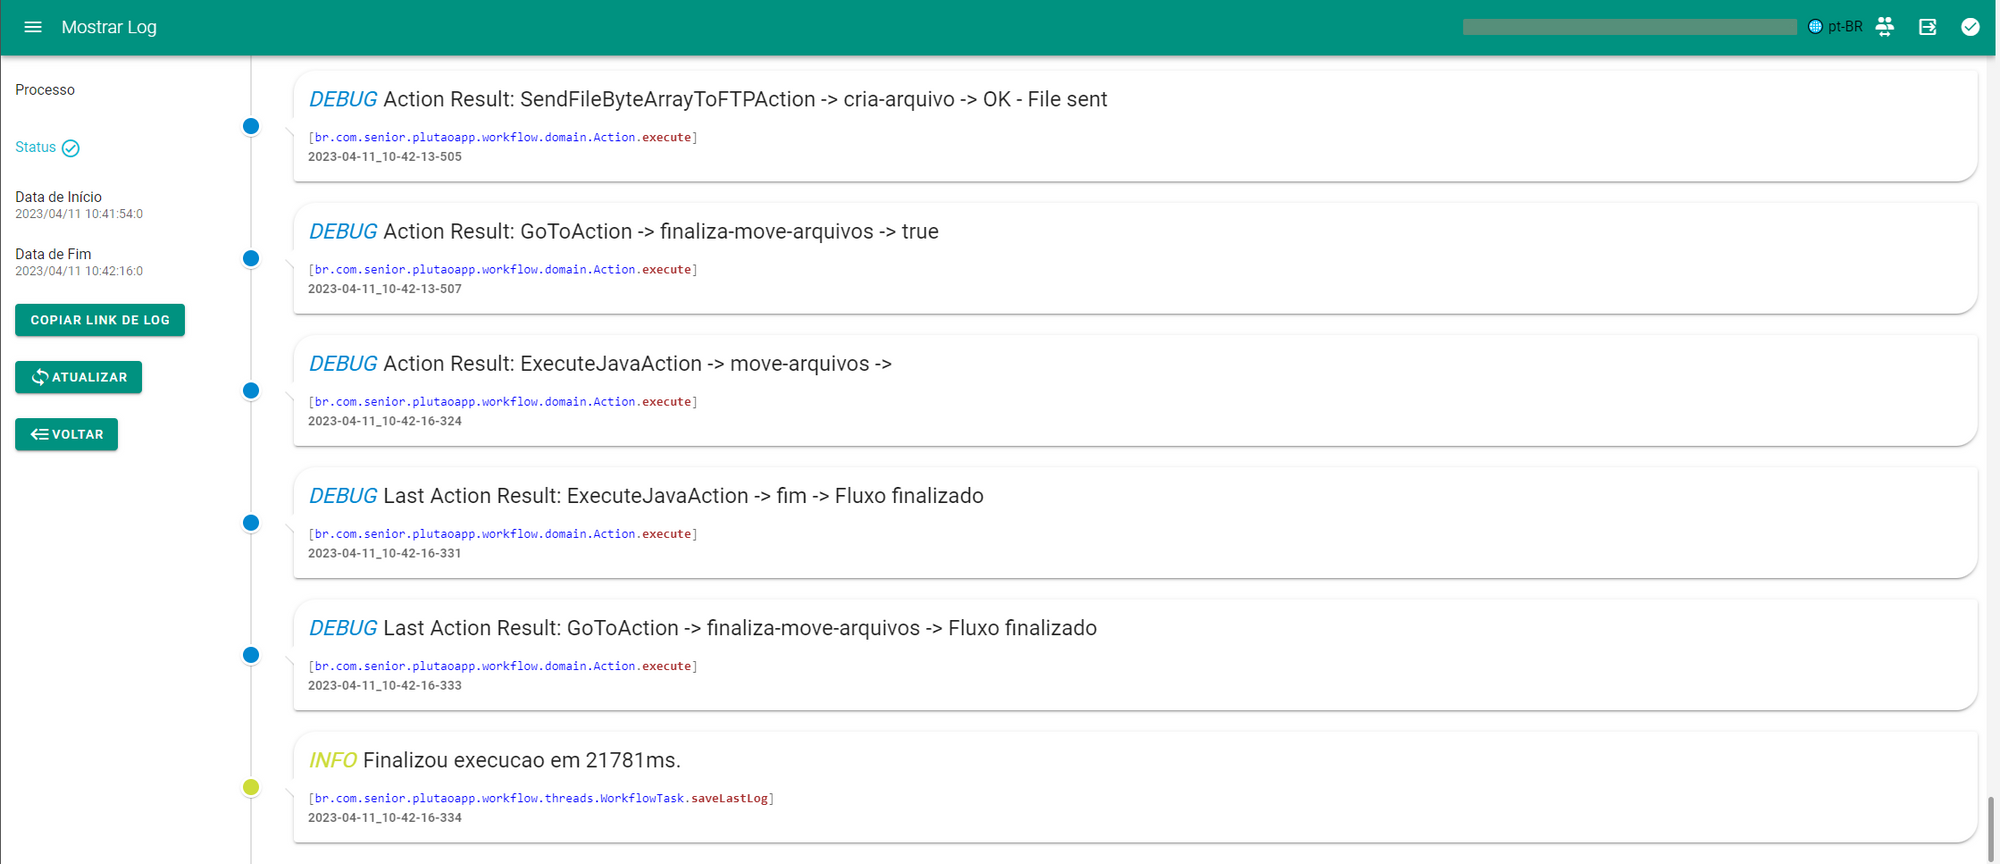
Task: Click timestamp 2023-04-11_10-42-13-507
Action: tap(385, 289)
